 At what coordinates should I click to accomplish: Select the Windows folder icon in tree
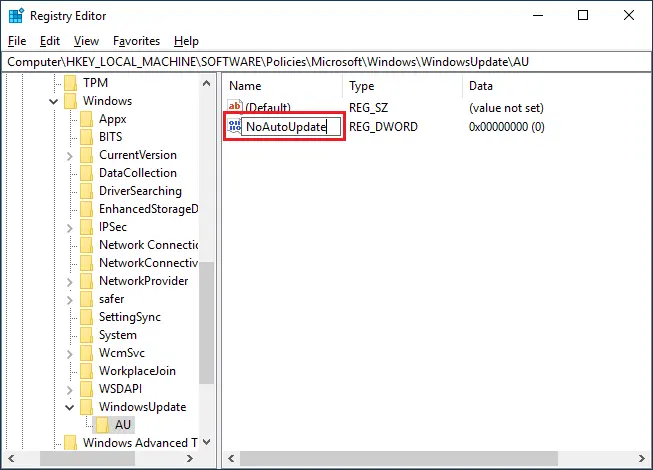point(70,101)
